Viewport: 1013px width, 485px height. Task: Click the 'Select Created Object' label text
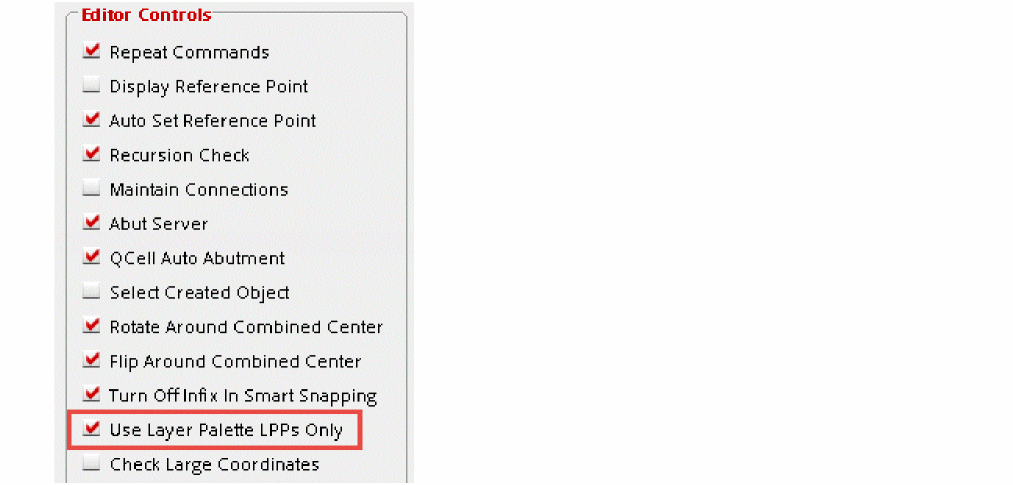(x=199, y=293)
